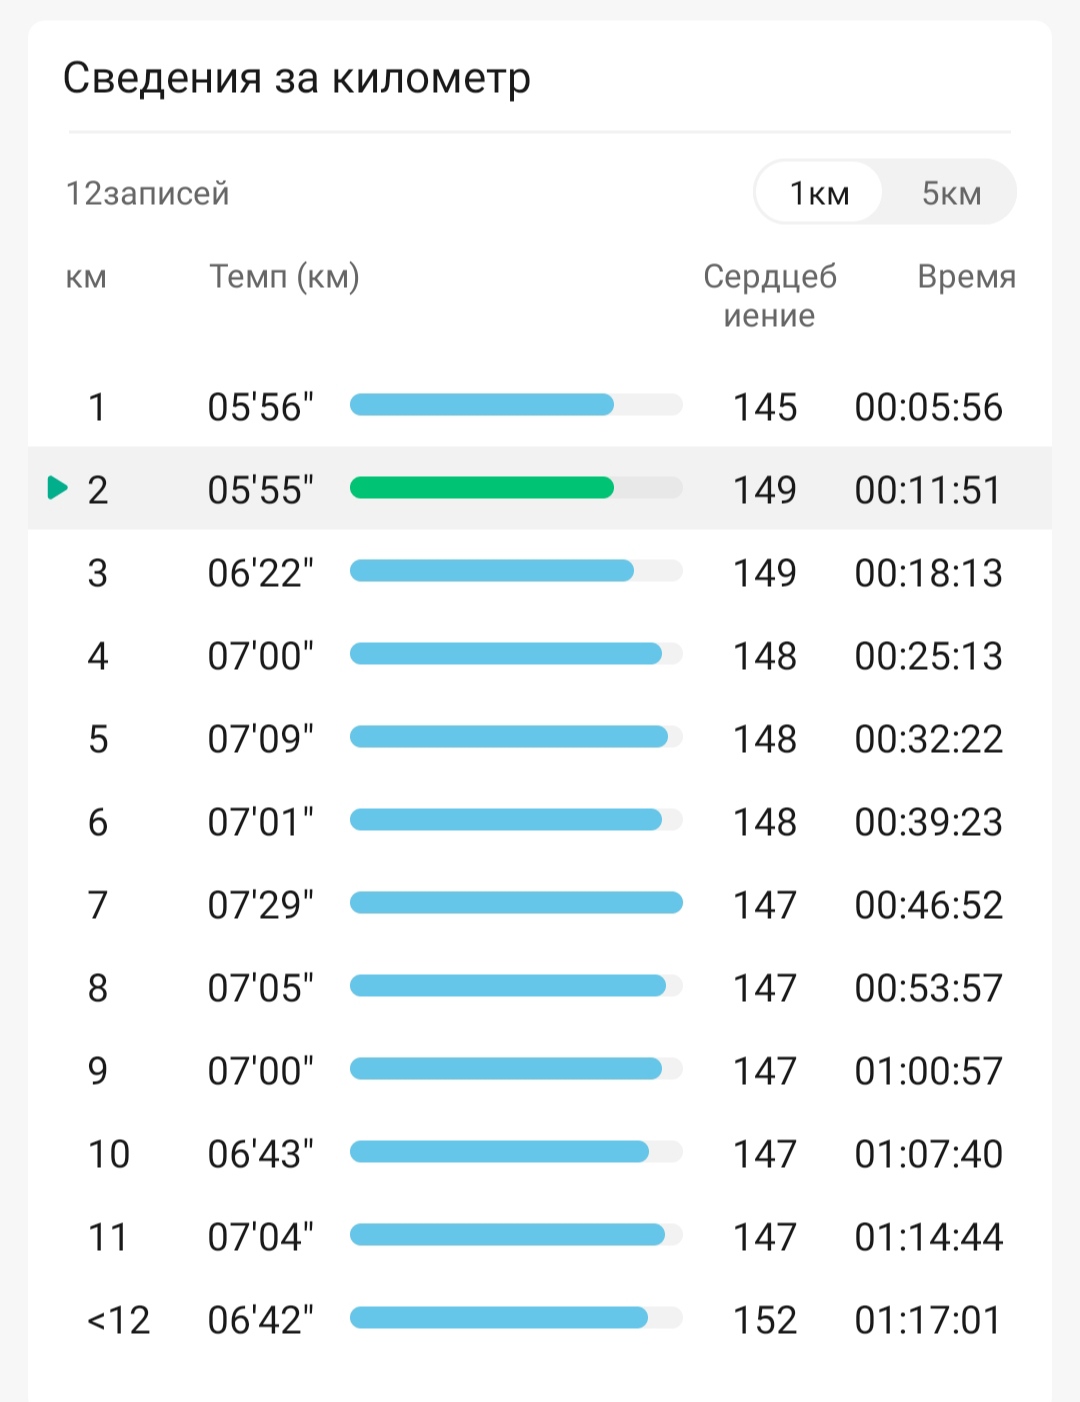Open kilometer 4 row showing 00:25:13
Image resolution: width=1080 pixels, height=1402 pixels.
[x=540, y=655]
